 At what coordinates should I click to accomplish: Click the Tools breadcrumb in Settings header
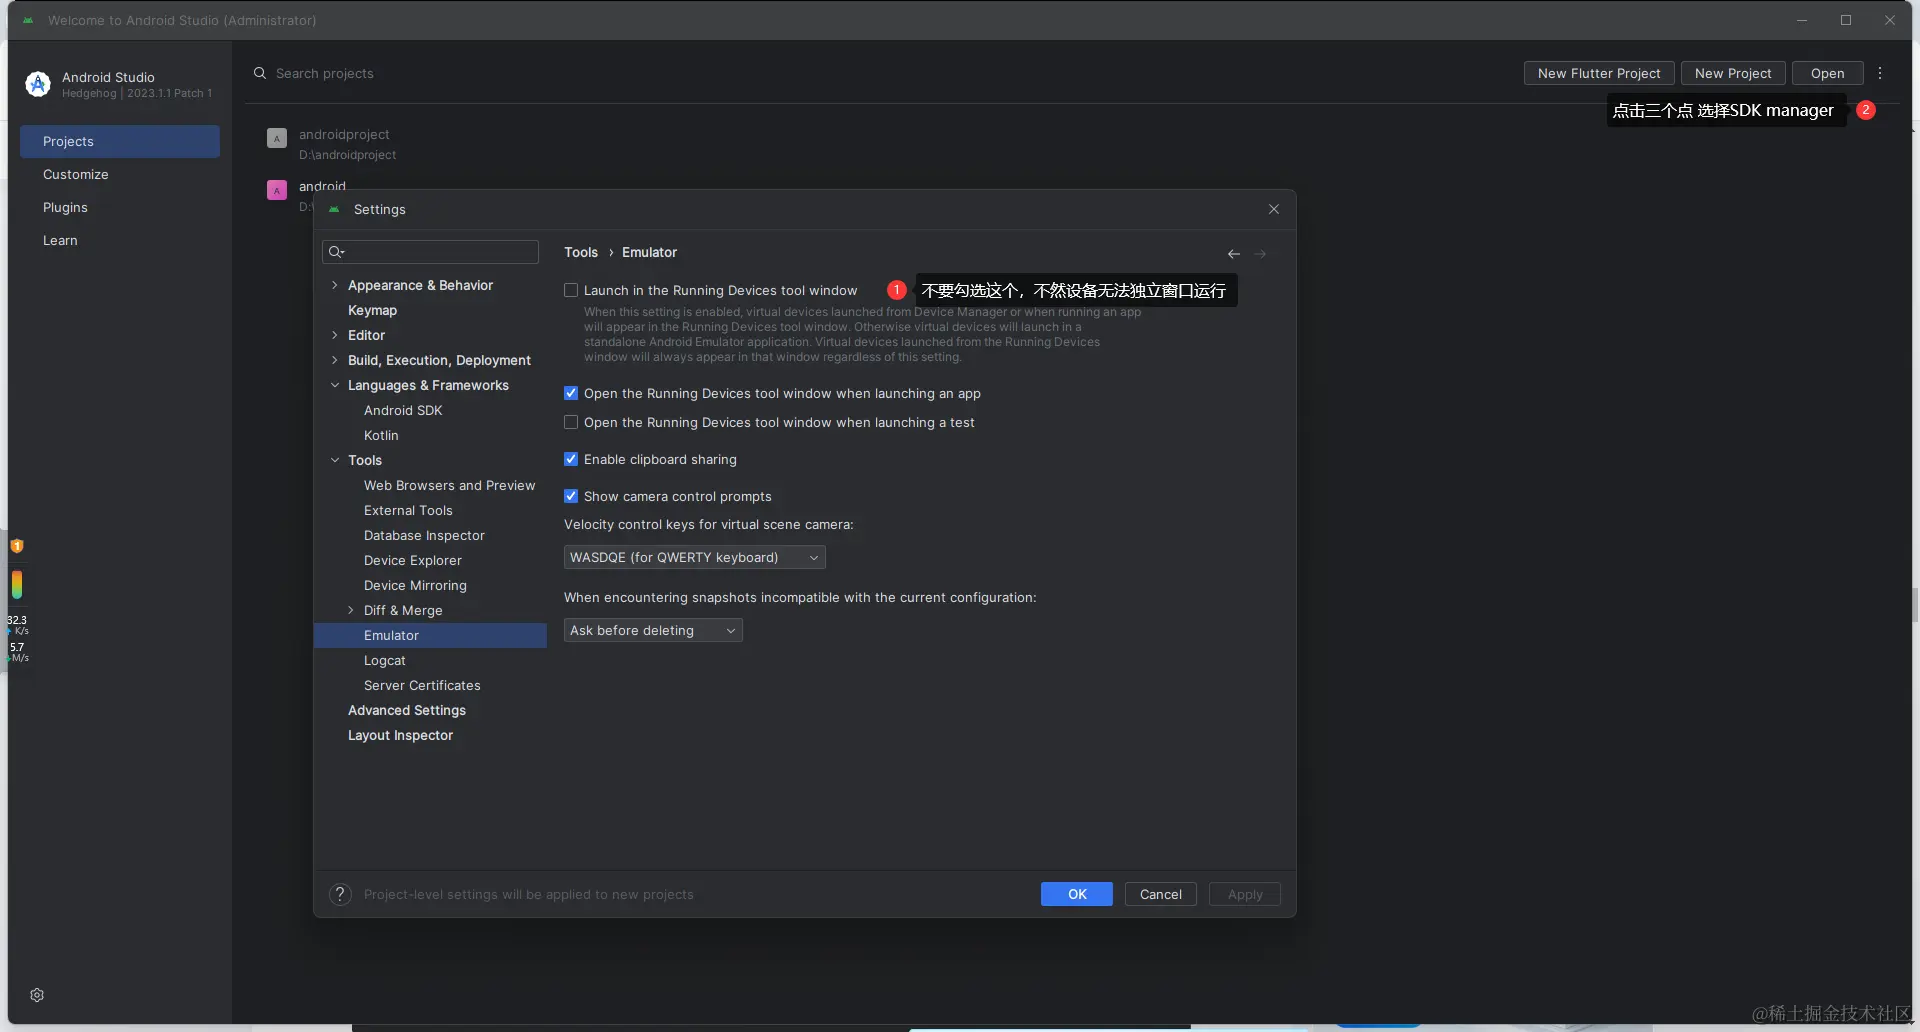tap(581, 252)
